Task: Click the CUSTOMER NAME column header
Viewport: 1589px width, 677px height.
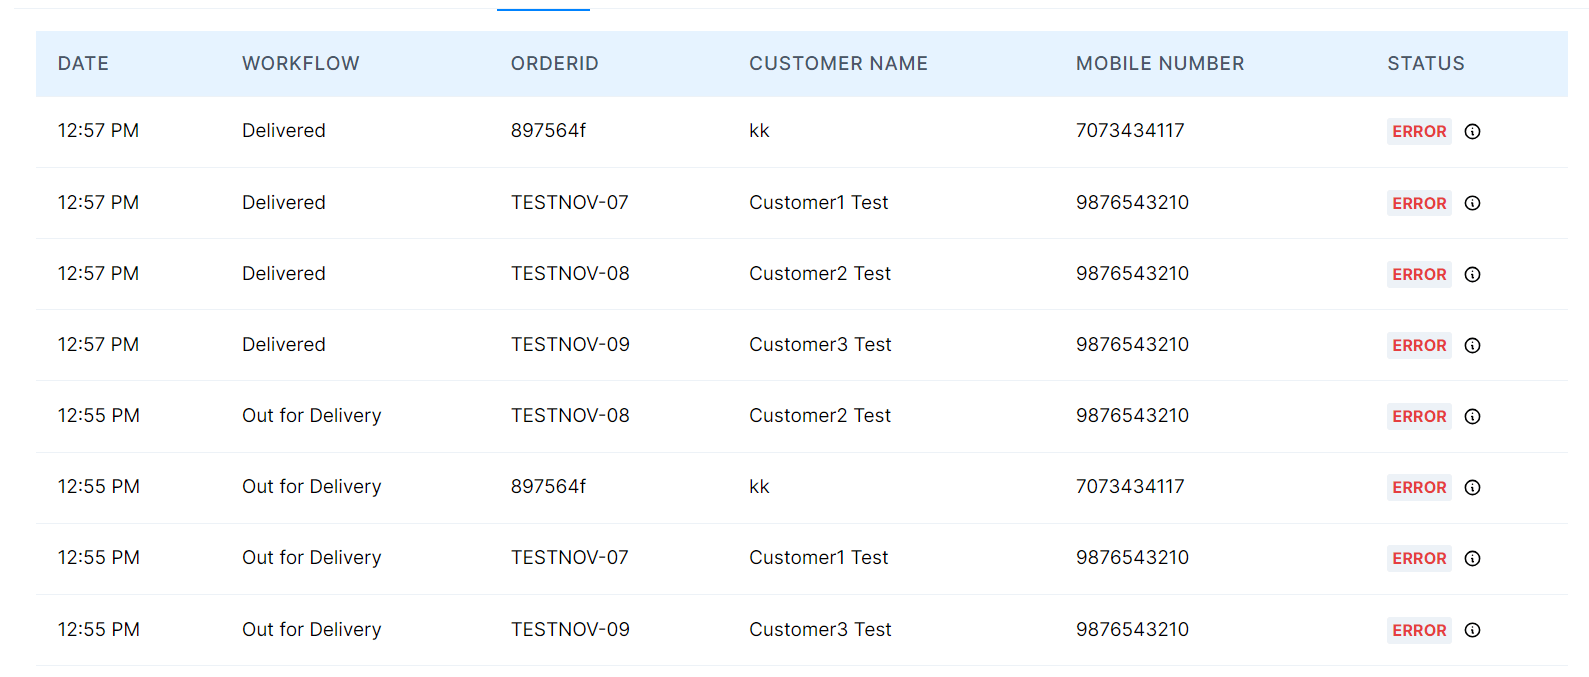Action: pyautogui.click(x=839, y=64)
